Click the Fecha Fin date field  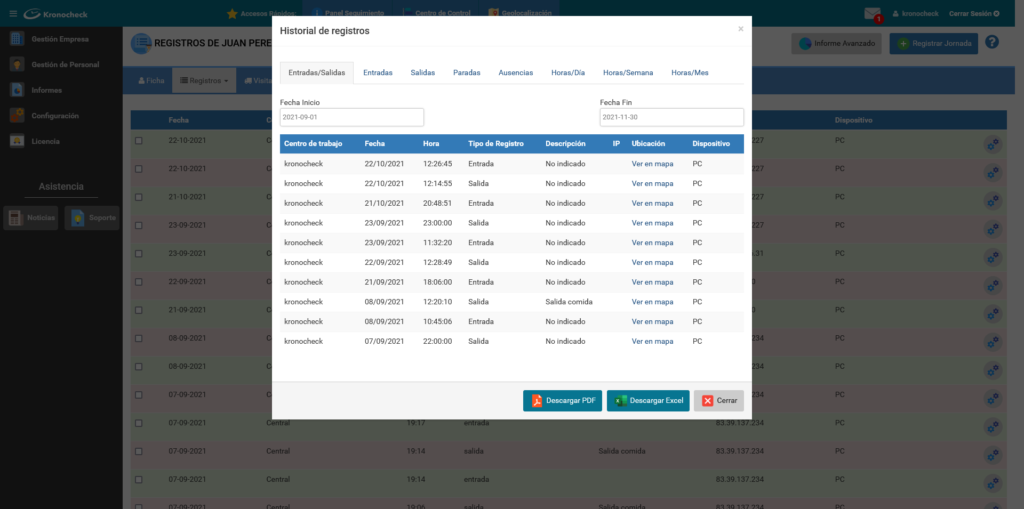671,117
